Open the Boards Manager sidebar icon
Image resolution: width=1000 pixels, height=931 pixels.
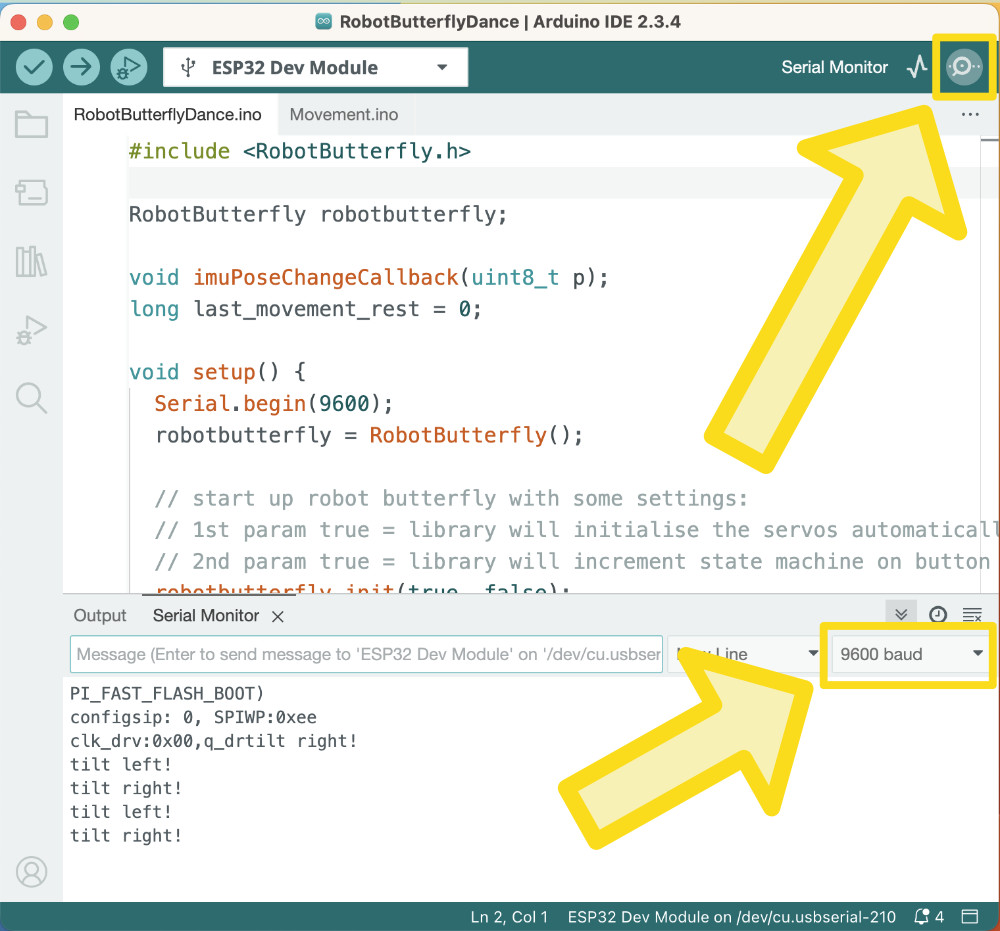(31, 192)
